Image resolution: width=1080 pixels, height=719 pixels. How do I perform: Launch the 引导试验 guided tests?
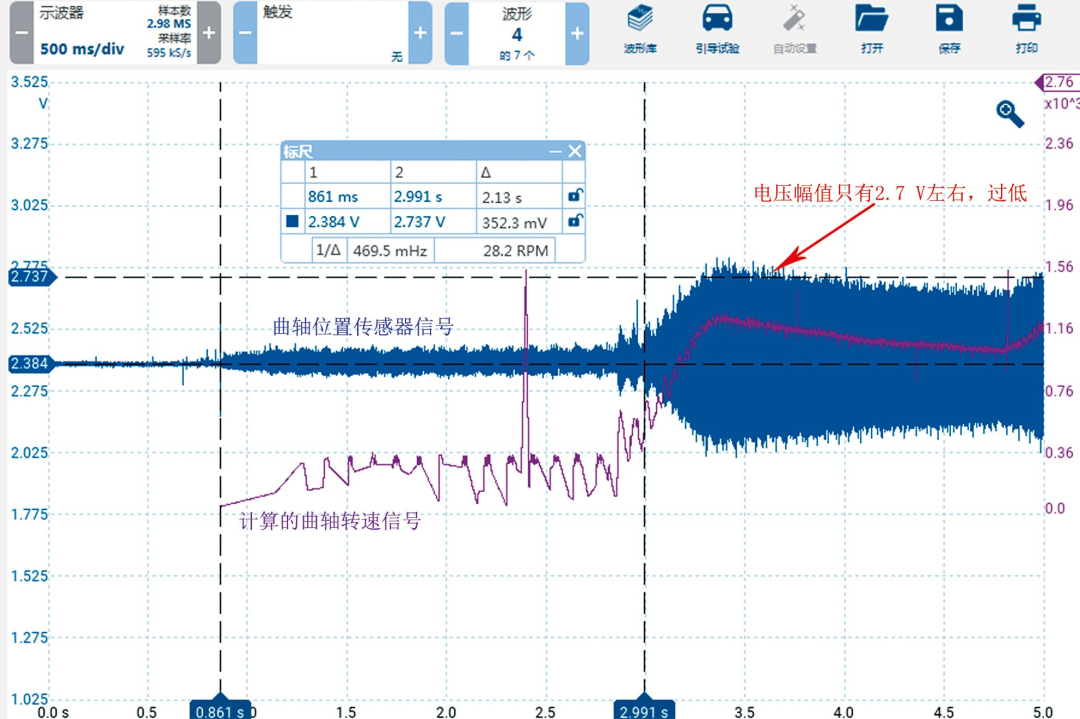(x=717, y=30)
